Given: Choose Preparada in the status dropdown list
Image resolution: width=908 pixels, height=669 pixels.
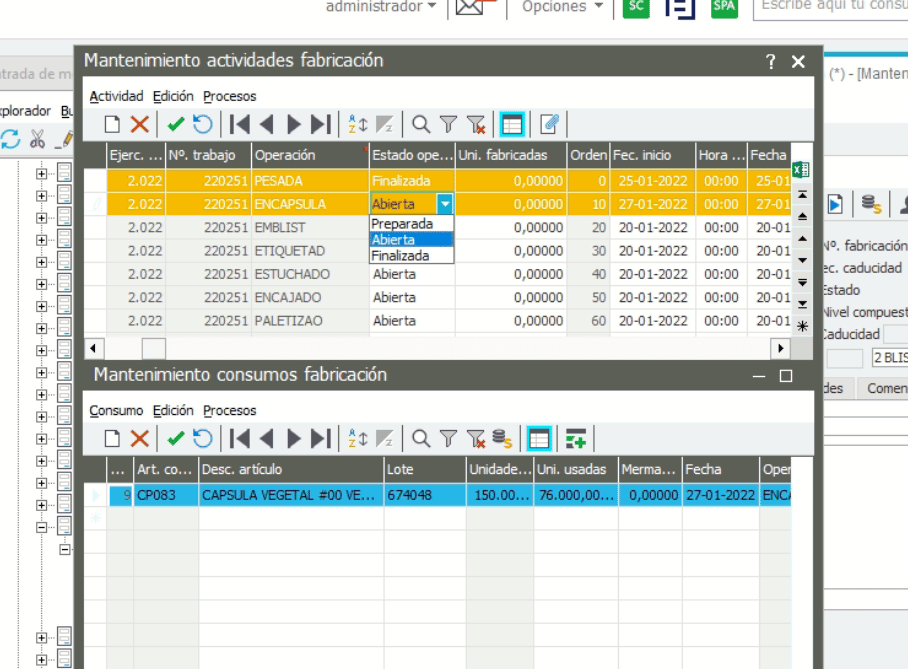Looking at the screenshot, I should pos(411,224).
